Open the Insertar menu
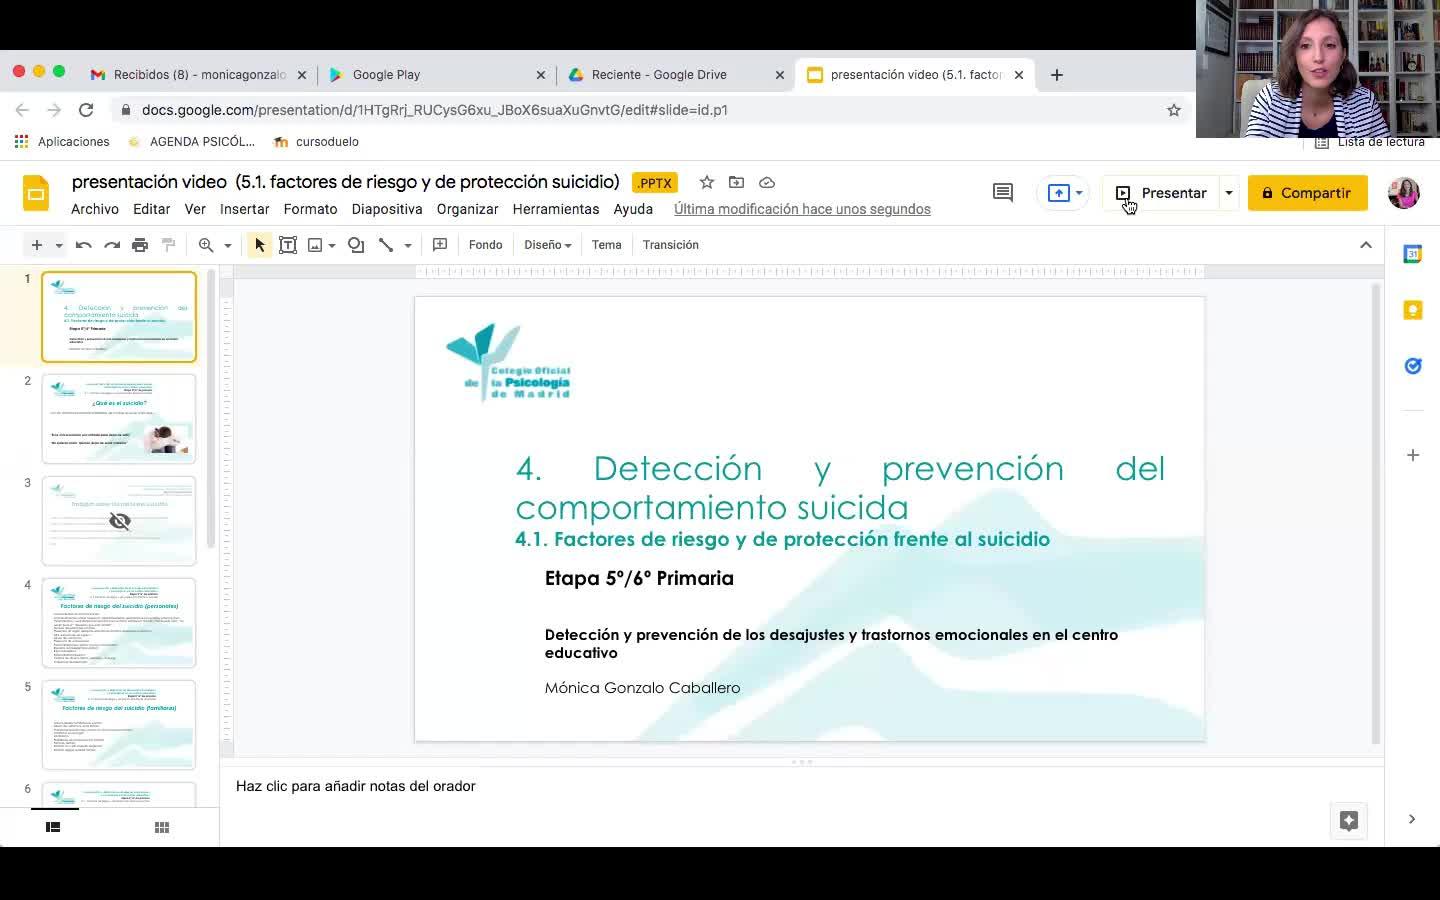The height and width of the screenshot is (900, 1440). (245, 209)
